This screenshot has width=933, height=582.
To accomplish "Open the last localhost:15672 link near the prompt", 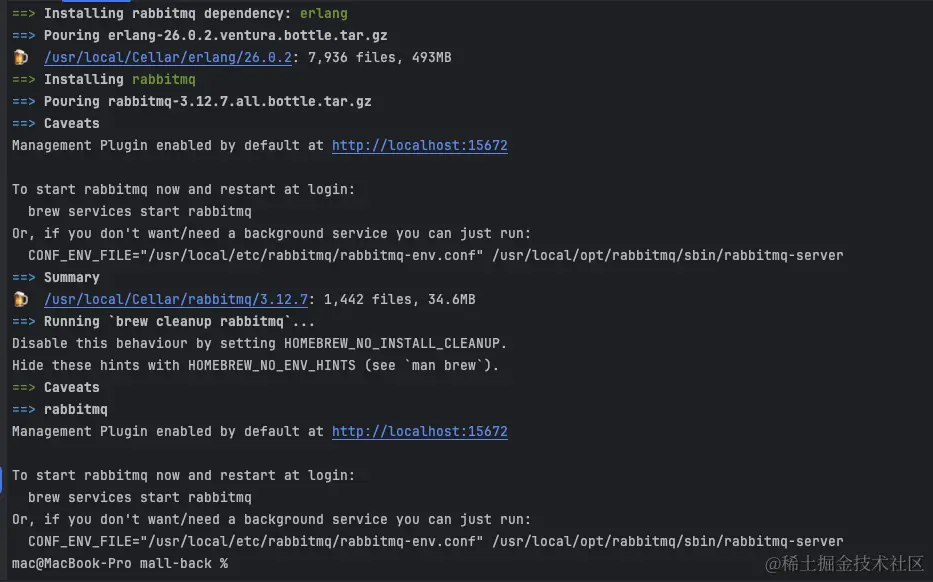I will [x=419, y=431].
